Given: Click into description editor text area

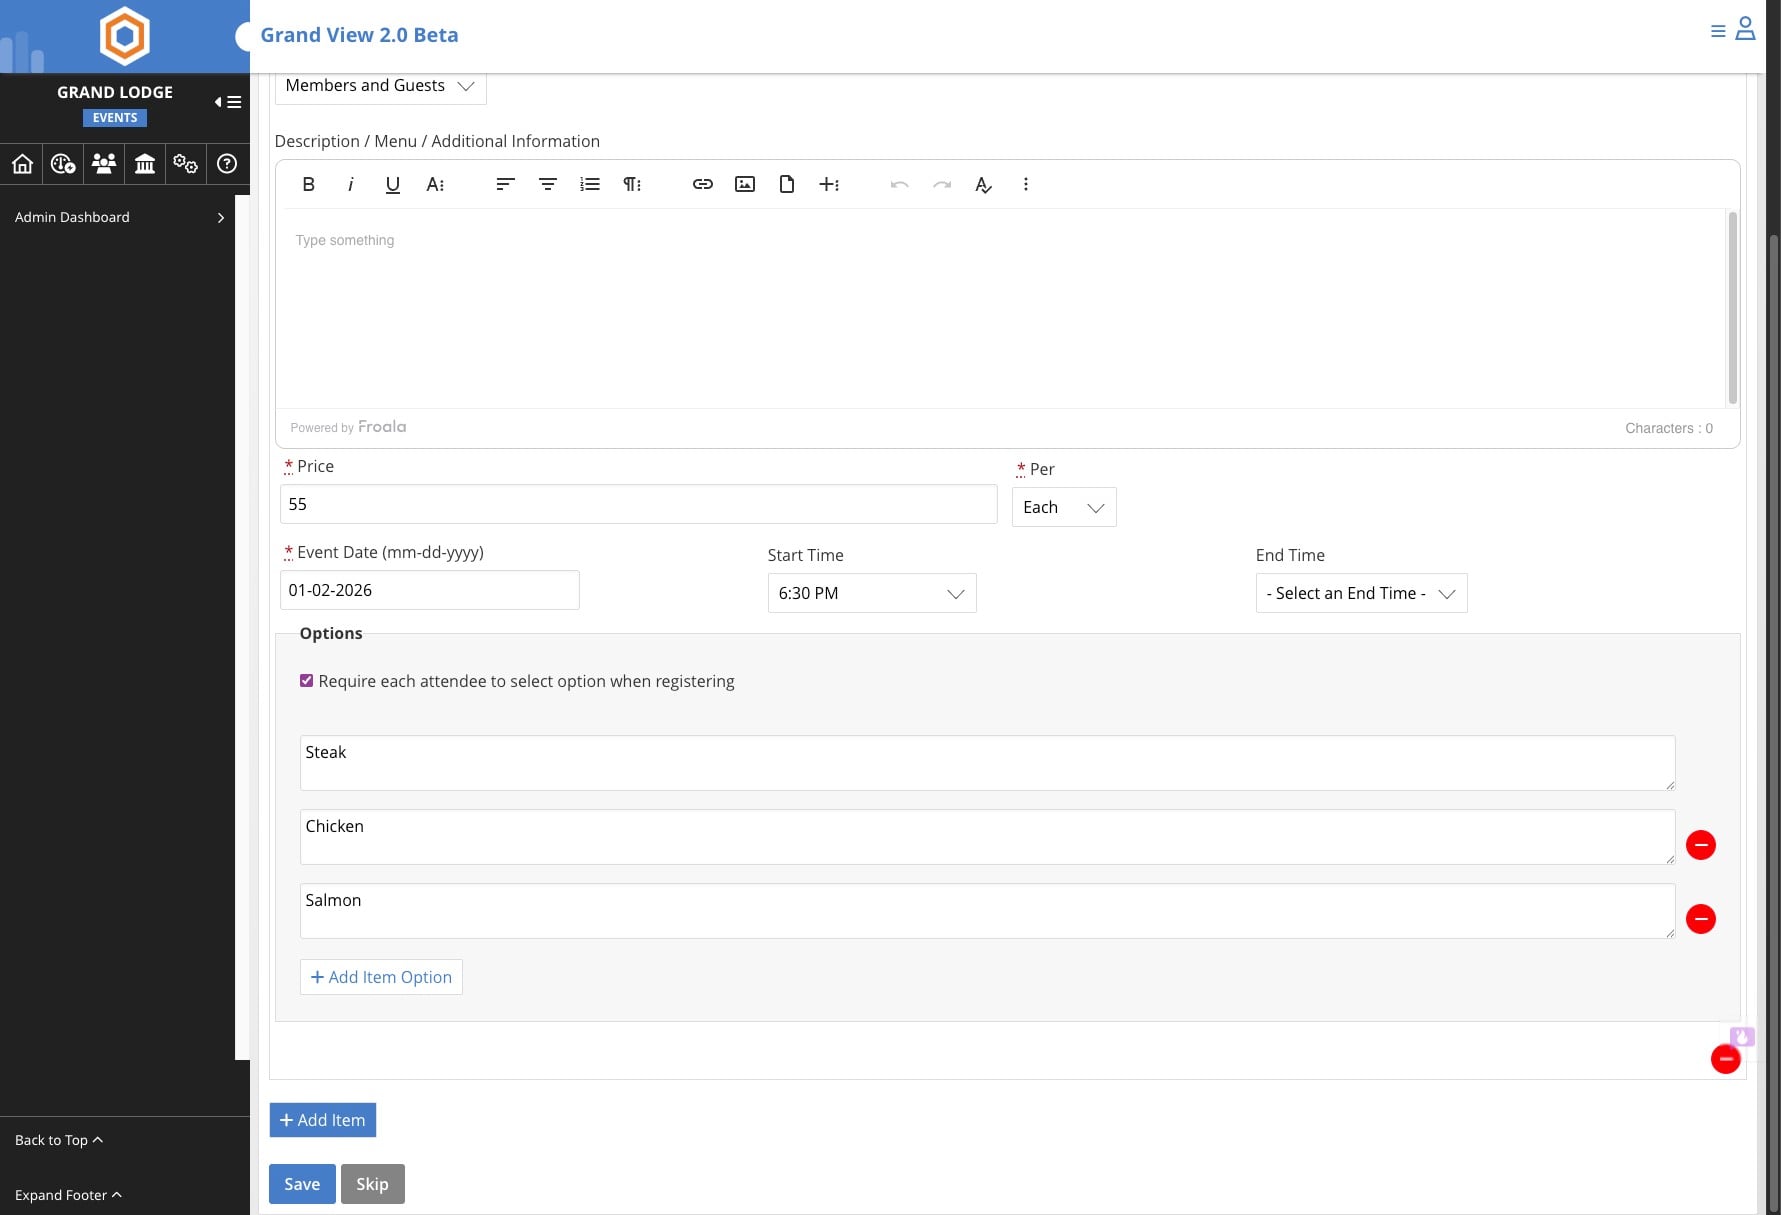Looking at the screenshot, I should (1000, 308).
